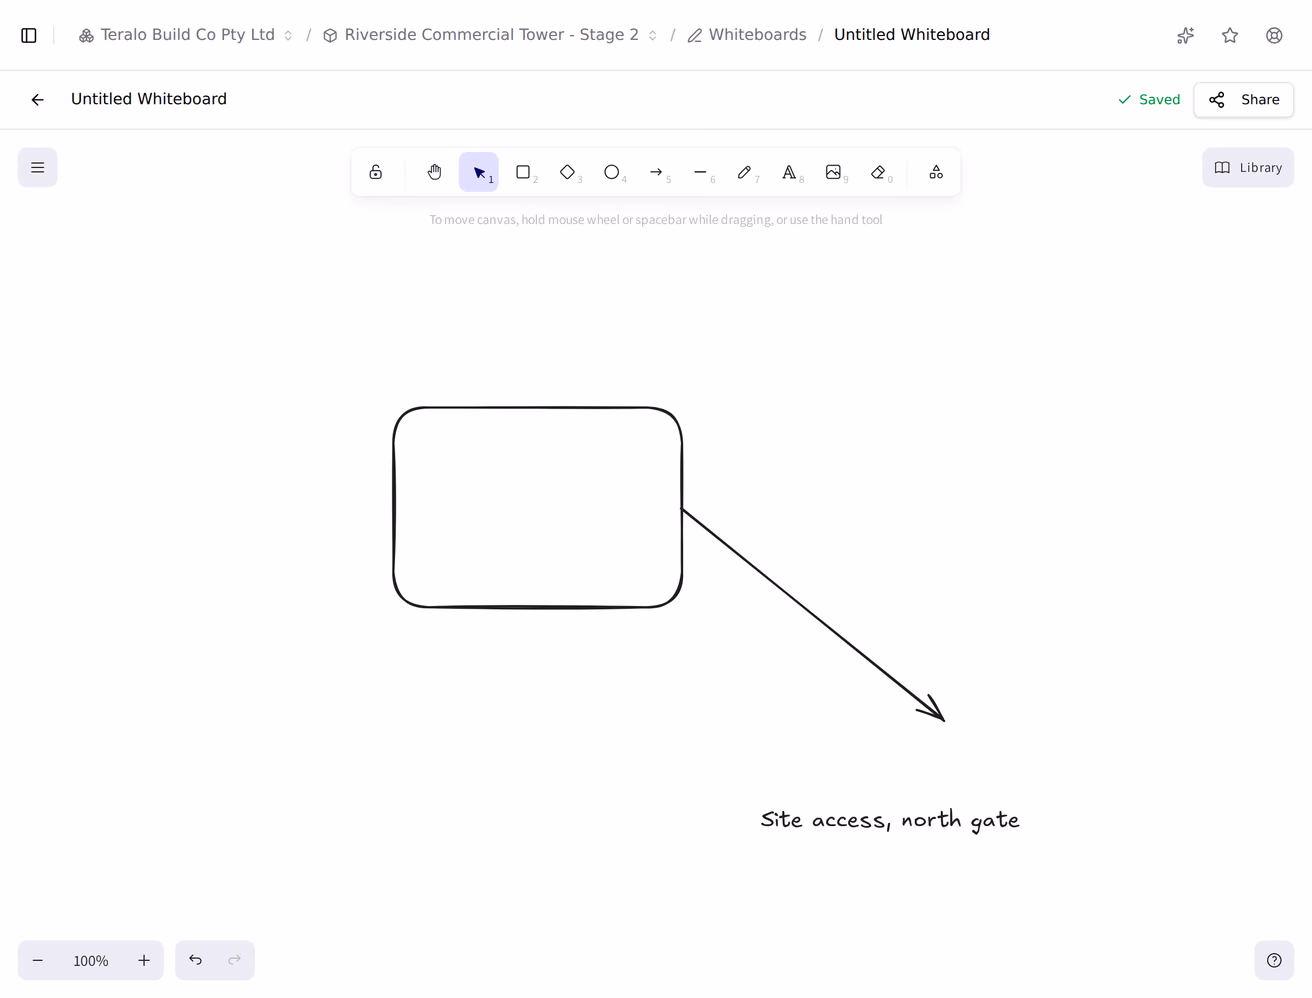Viewport: 1312px width, 998px height.
Task: Go back using the left arrow
Action: click(38, 100)
